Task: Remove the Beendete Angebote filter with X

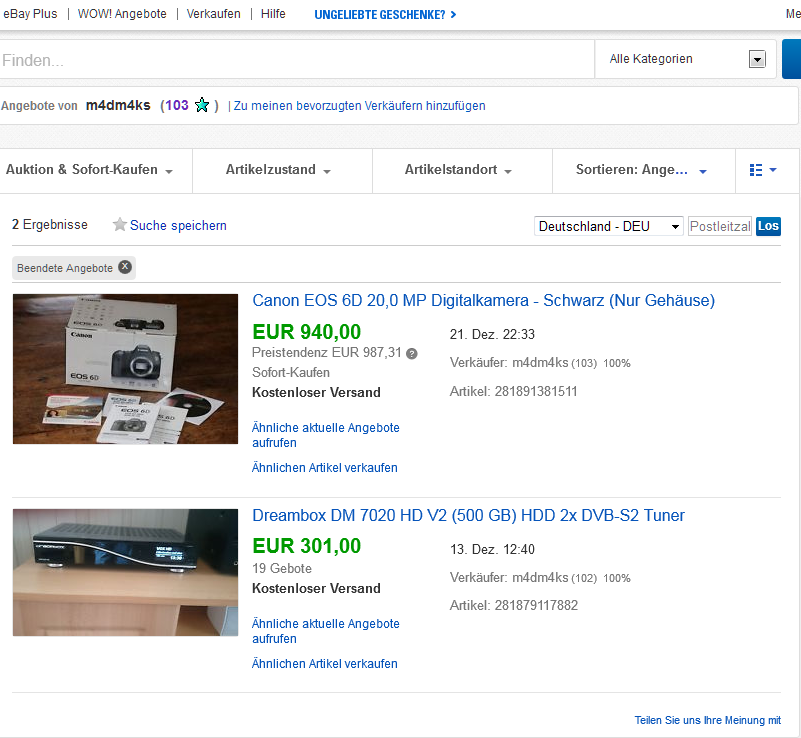Action: [124, 267]
